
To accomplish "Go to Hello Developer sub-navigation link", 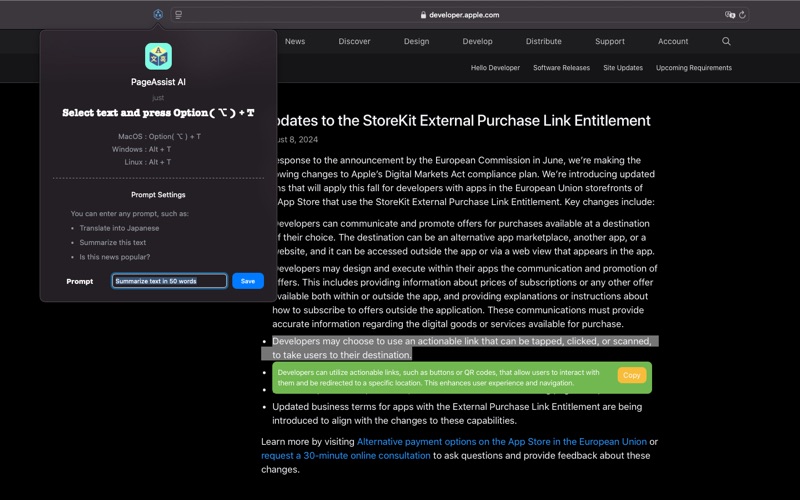I will (495, 68).
